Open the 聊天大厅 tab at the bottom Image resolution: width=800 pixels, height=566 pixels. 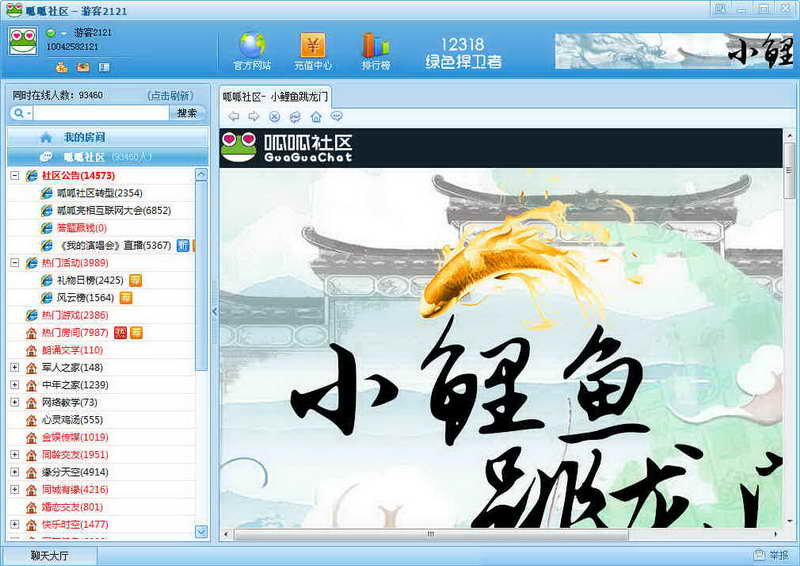49,555
